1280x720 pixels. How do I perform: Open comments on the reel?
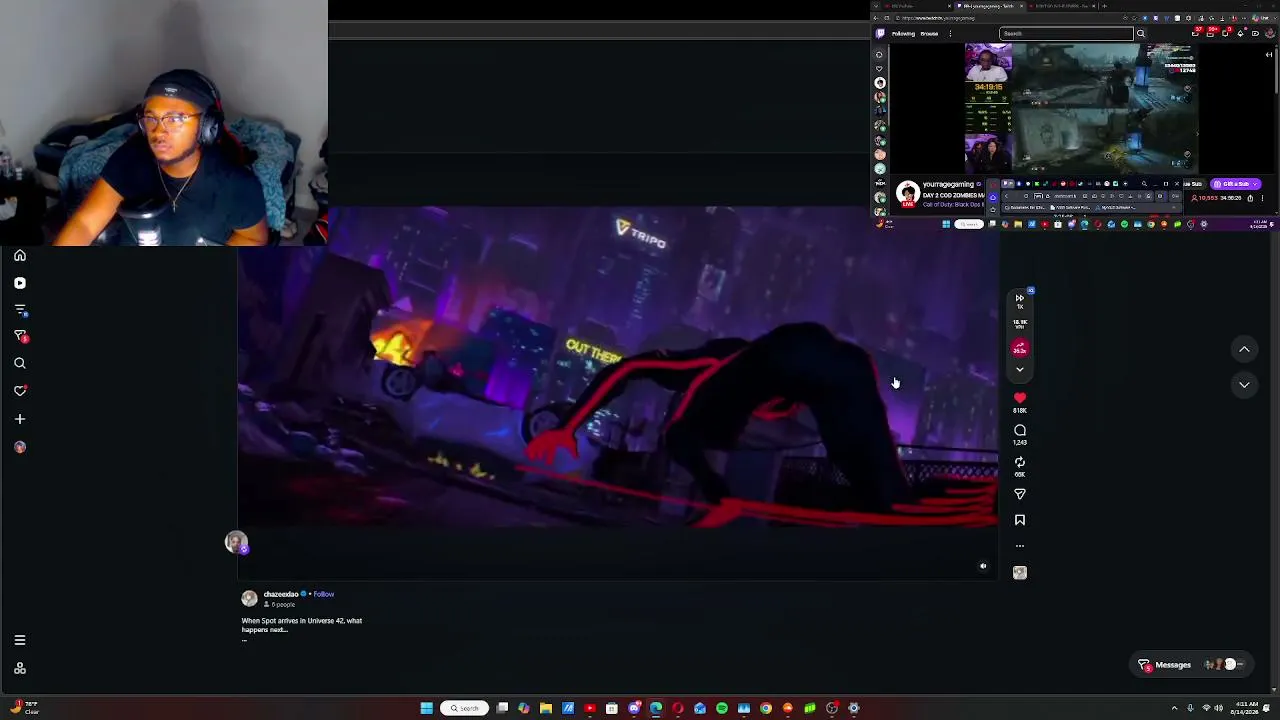coord(1020,430)
